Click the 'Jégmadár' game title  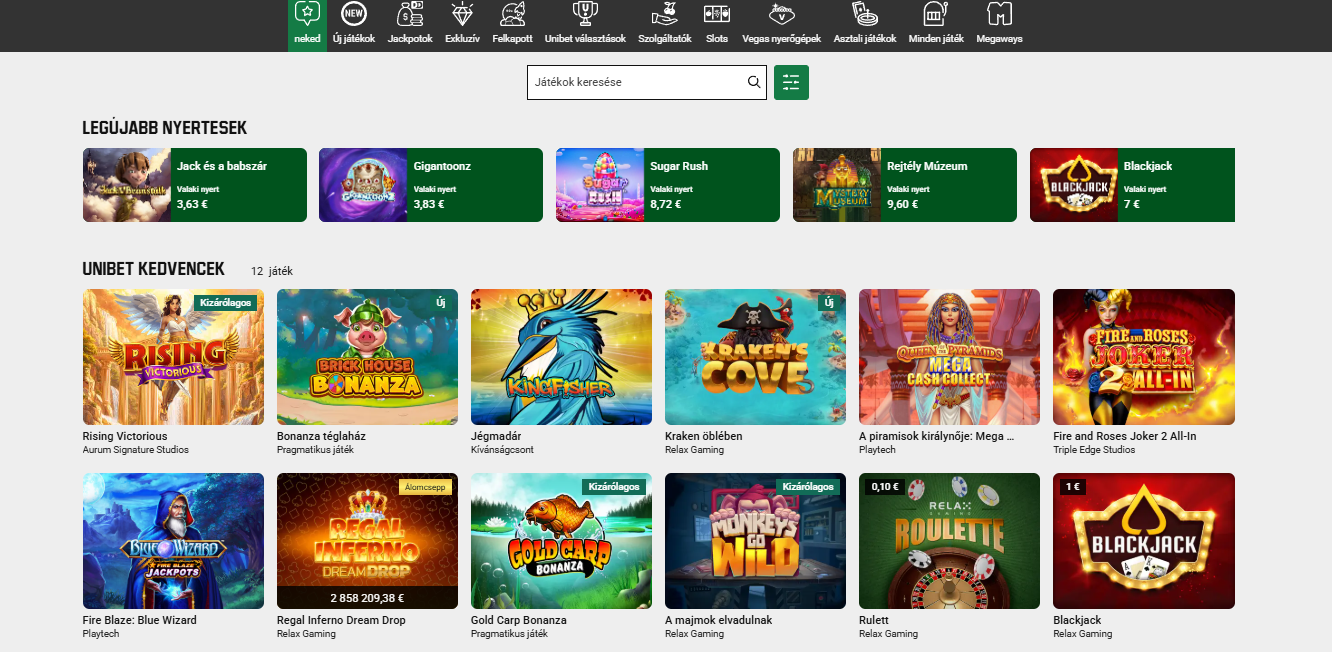[496, 436]
